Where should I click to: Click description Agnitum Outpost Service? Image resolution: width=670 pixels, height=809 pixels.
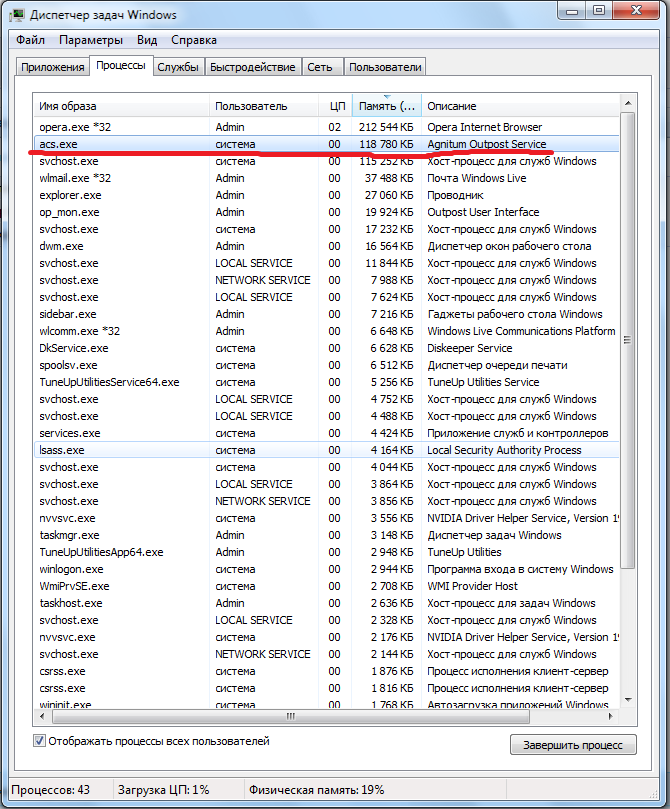pos(486,144)
